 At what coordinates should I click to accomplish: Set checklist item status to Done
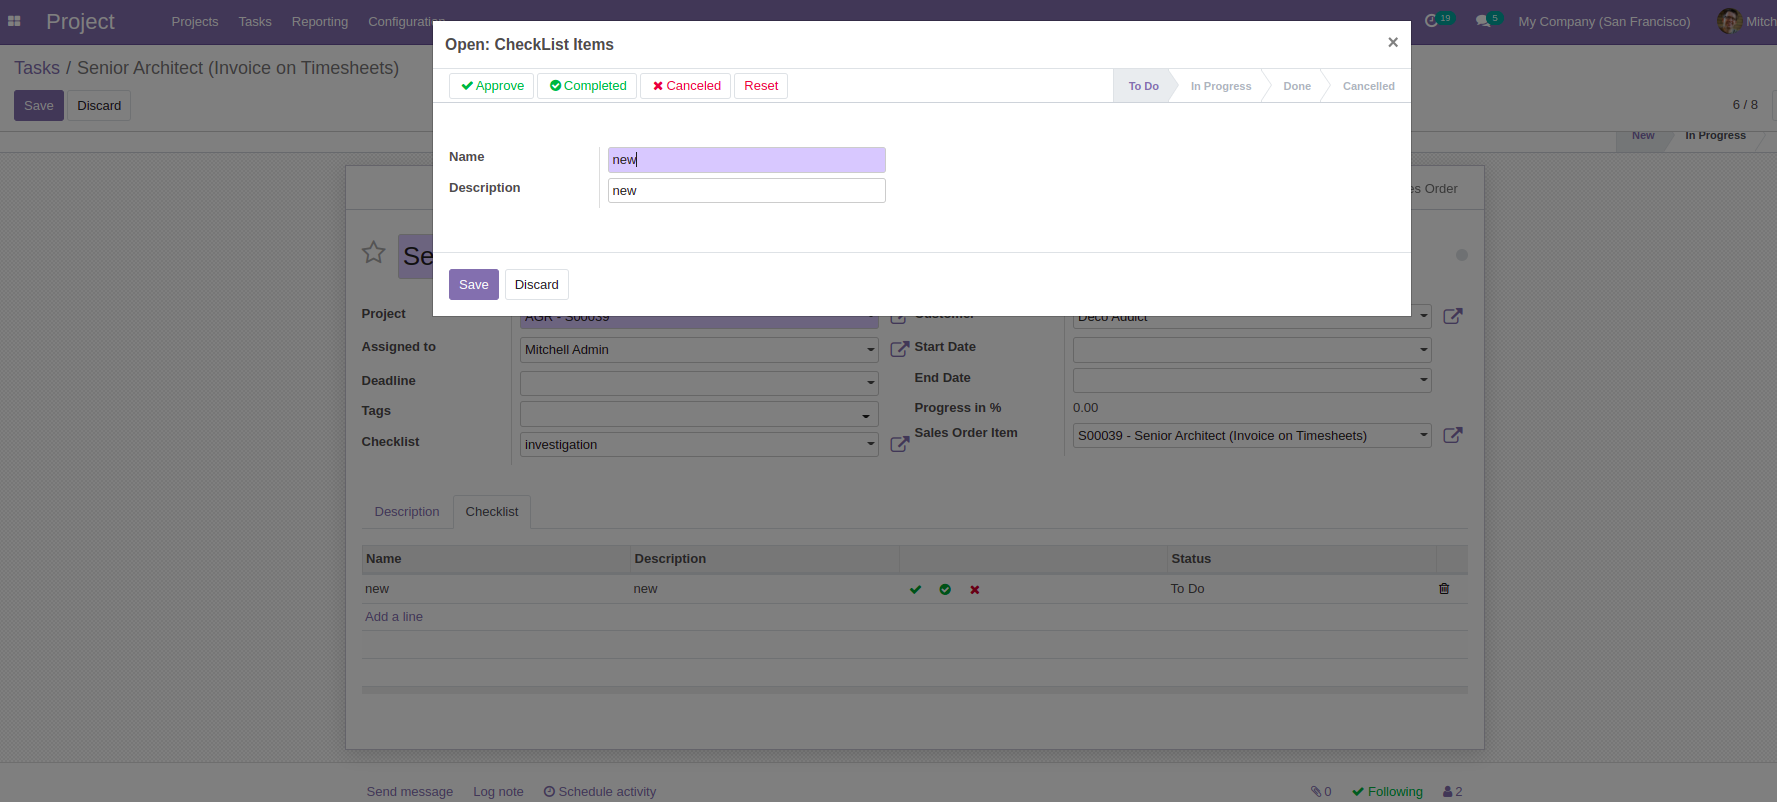point(1296,86)
